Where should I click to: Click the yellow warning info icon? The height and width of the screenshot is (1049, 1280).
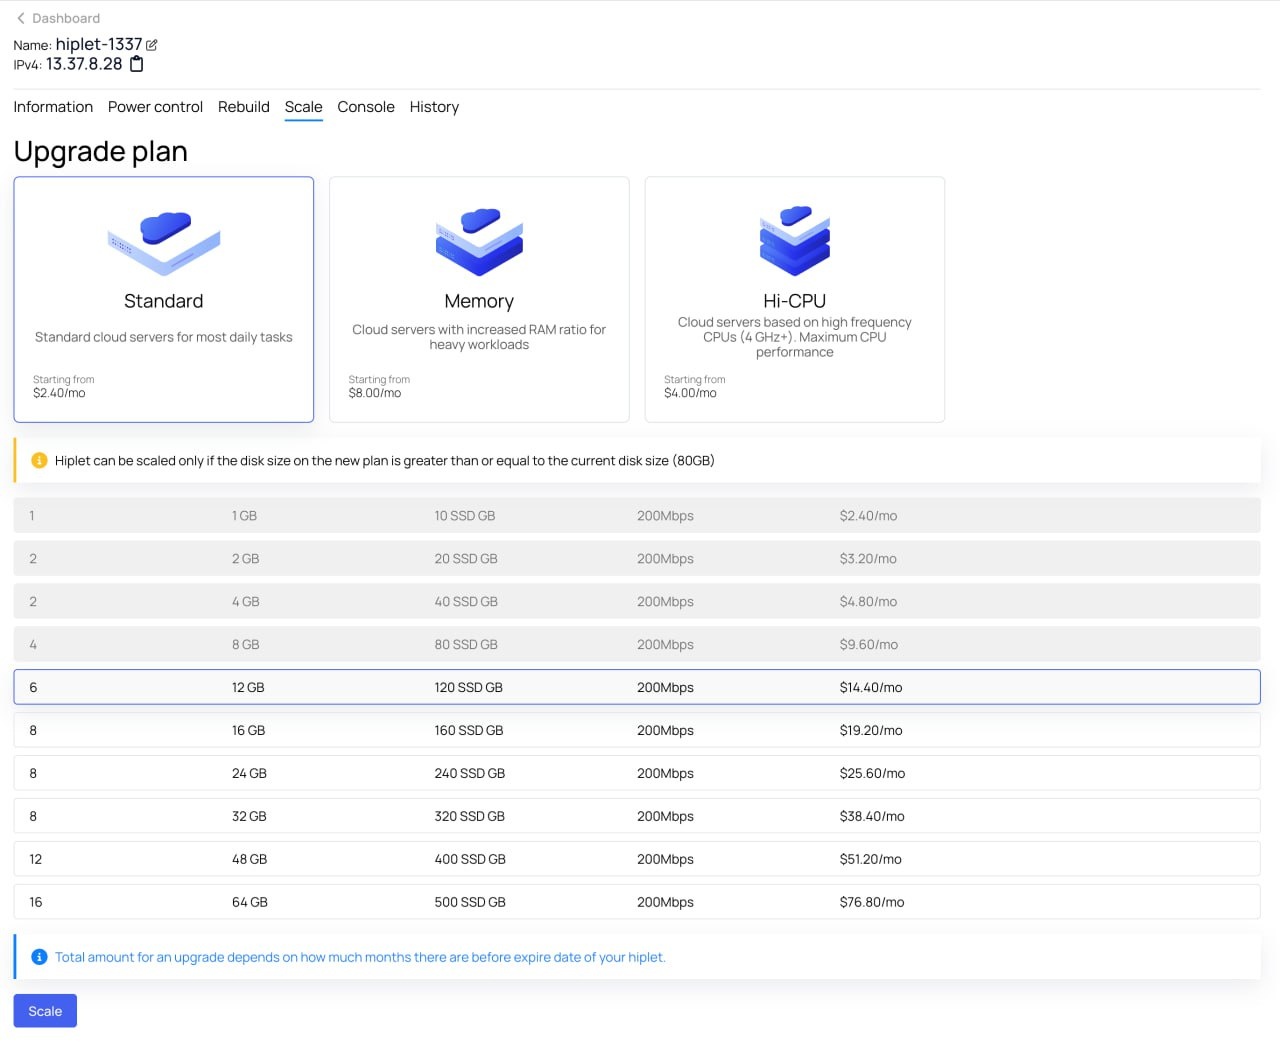[x=40, y=461]
